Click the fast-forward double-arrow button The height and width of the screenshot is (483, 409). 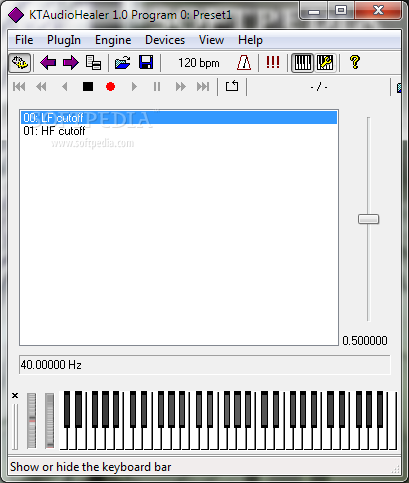click(x=181, y=87)
